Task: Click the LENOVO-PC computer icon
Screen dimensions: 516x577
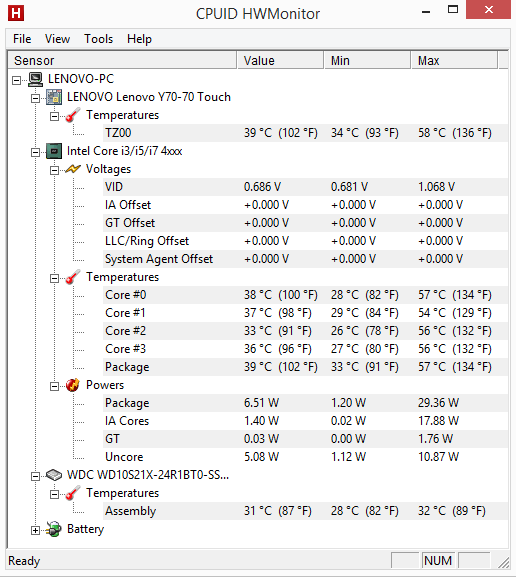Action: pyautogui.click(x=36, y=79)
